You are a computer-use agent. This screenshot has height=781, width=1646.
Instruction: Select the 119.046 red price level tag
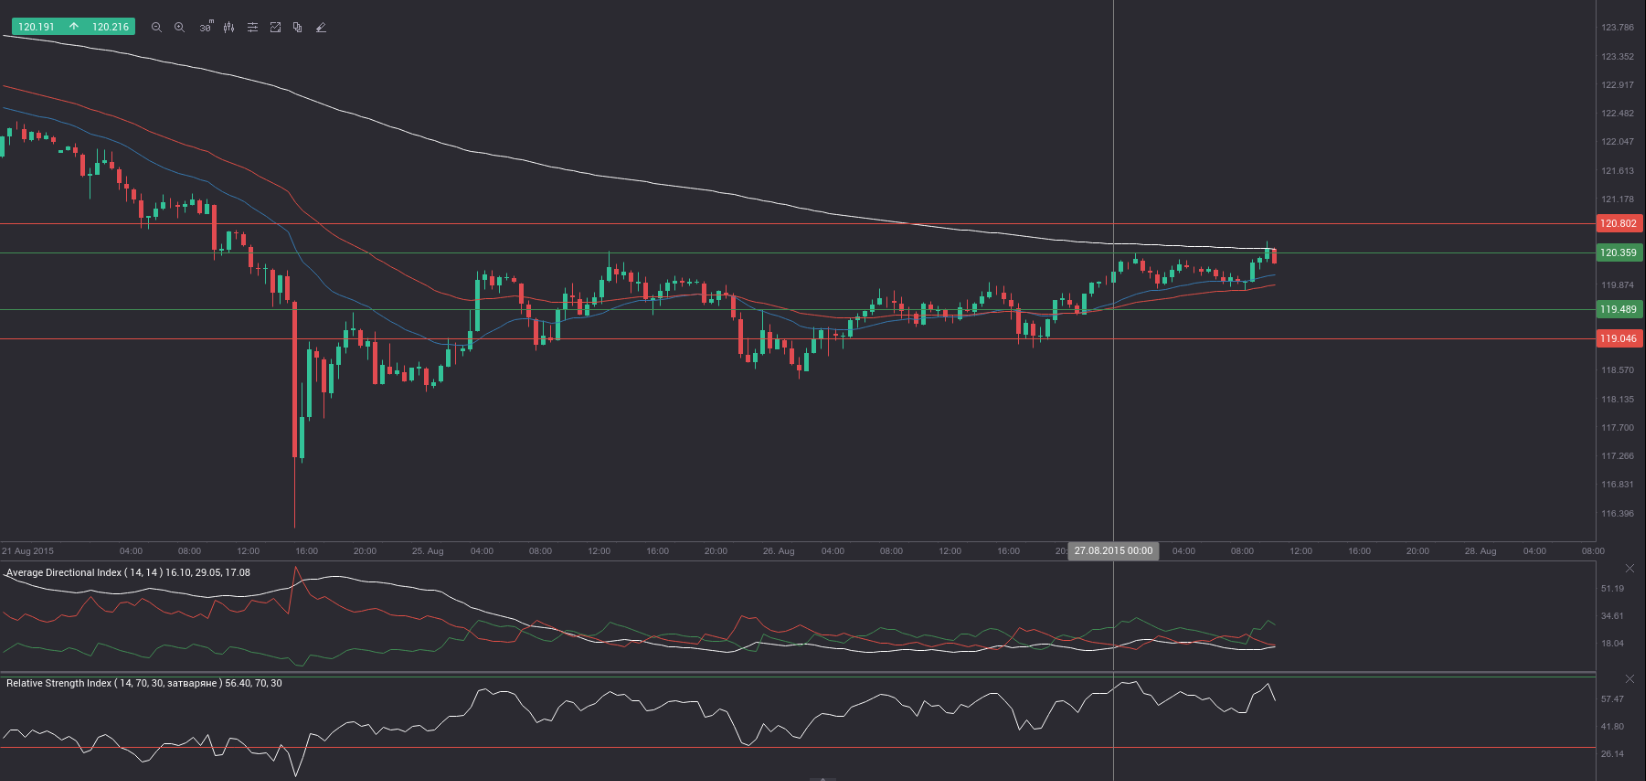(x=1618, y=339)
